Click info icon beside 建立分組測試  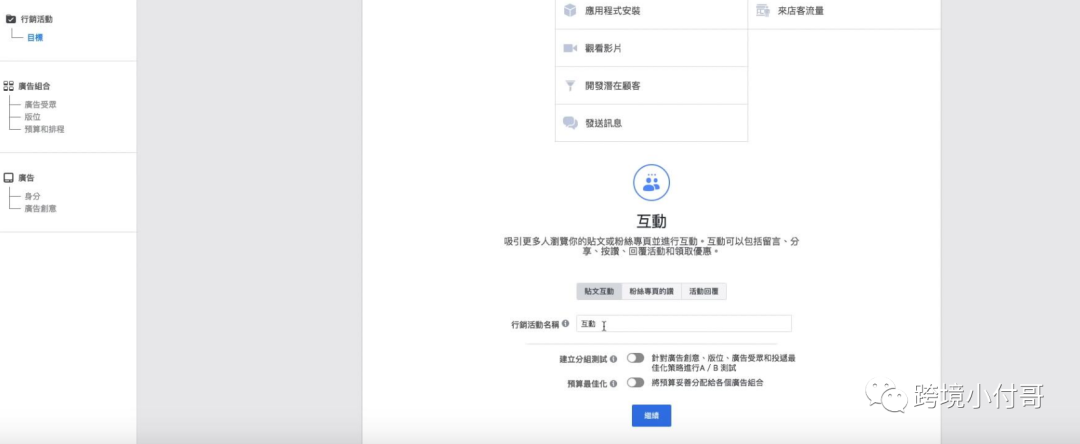coord(614,359)
